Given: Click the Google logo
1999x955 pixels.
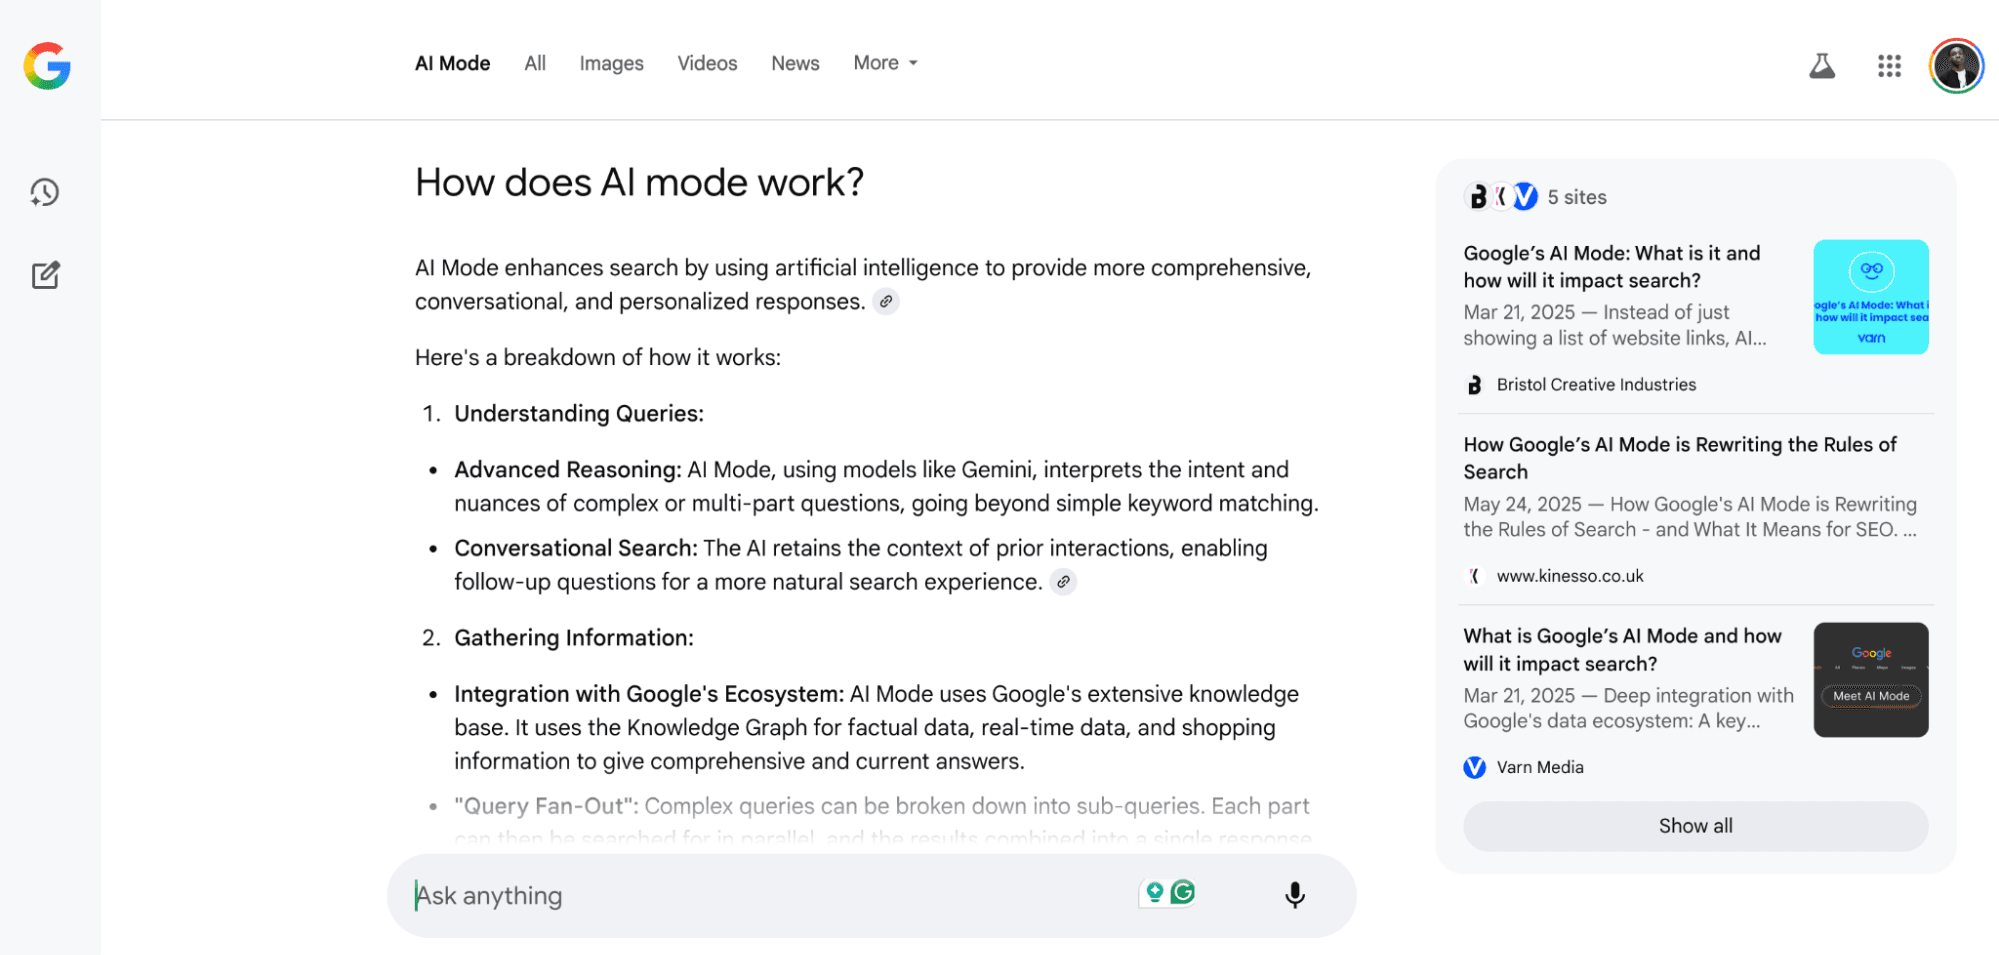Looking at the screenshot, I should [45, 67].
